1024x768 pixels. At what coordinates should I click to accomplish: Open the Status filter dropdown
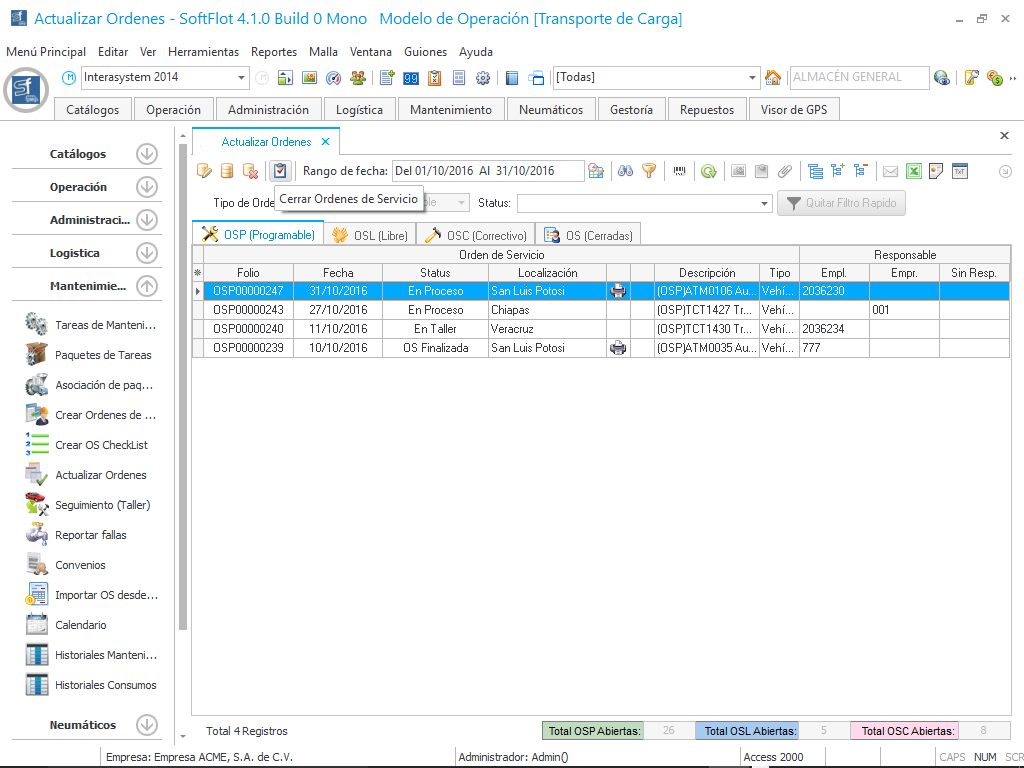pos(765,203)
